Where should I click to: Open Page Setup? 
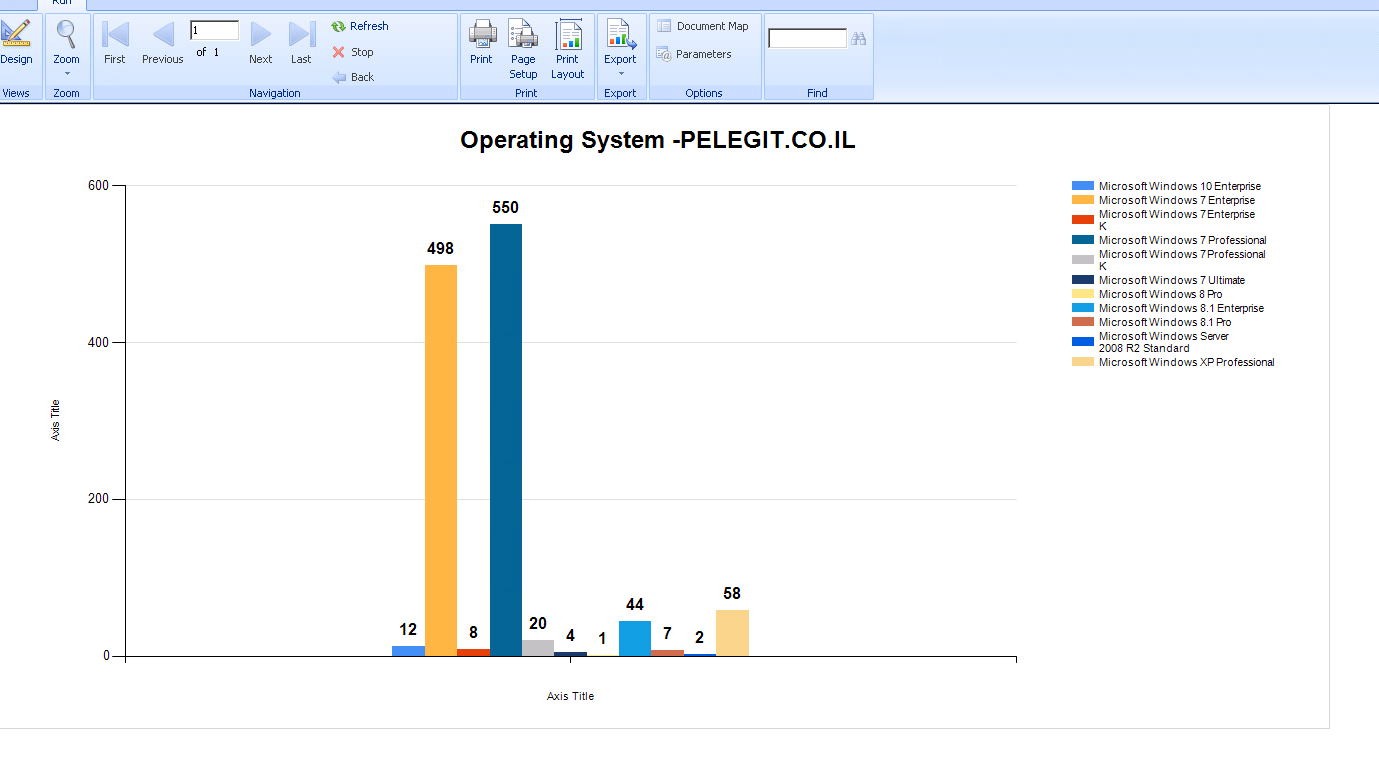(523, 49)
